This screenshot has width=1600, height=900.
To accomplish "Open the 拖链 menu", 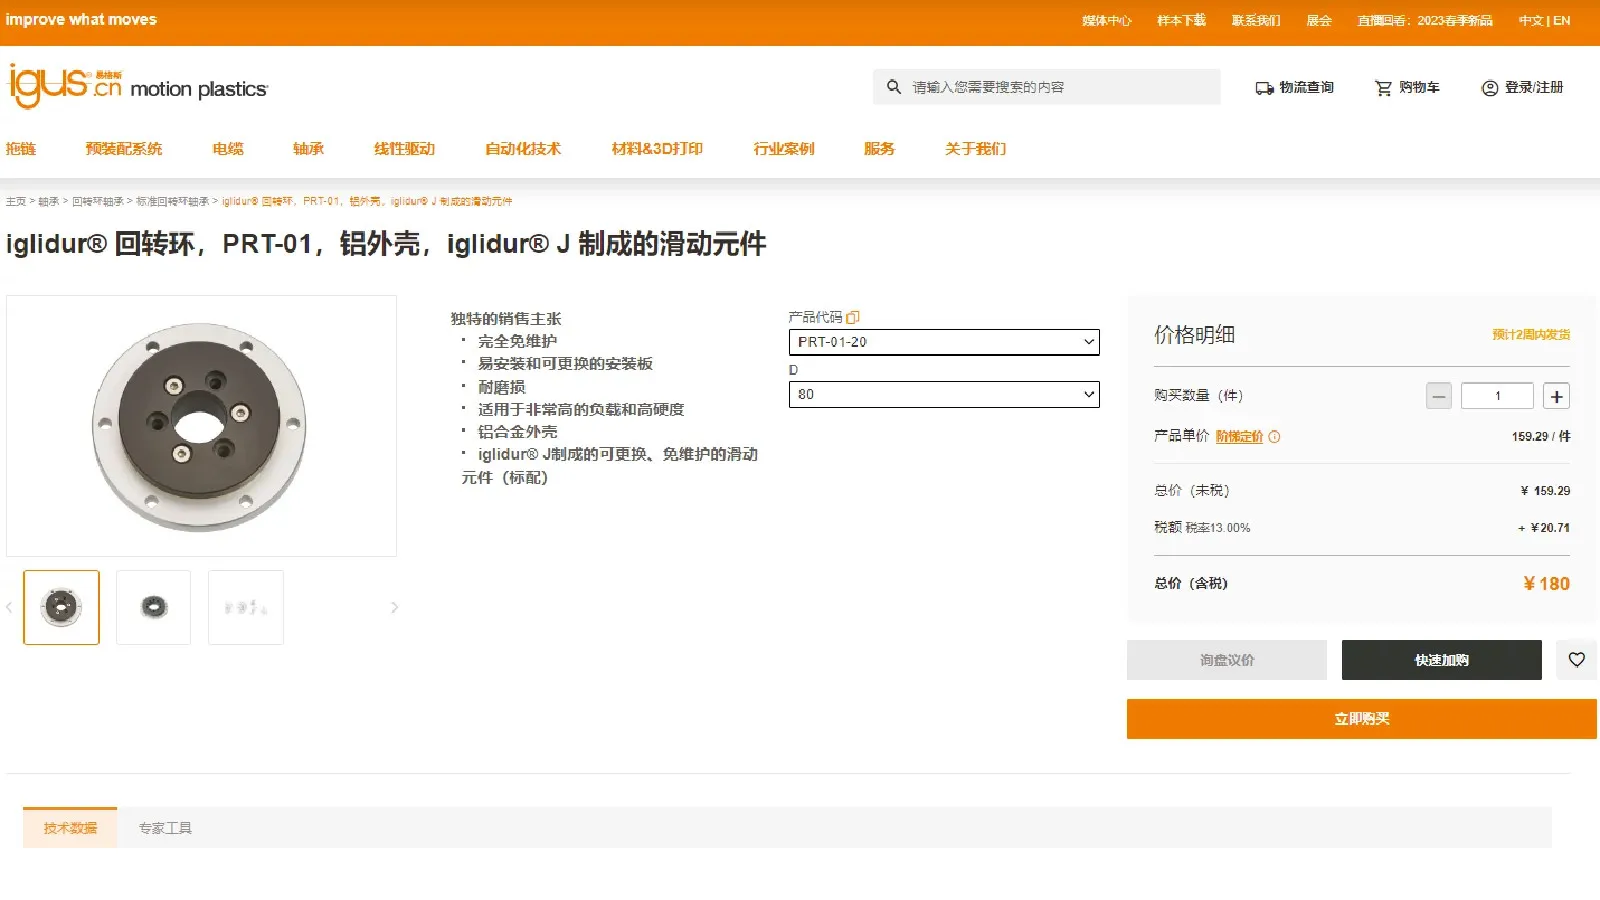I will click(21, 149).
